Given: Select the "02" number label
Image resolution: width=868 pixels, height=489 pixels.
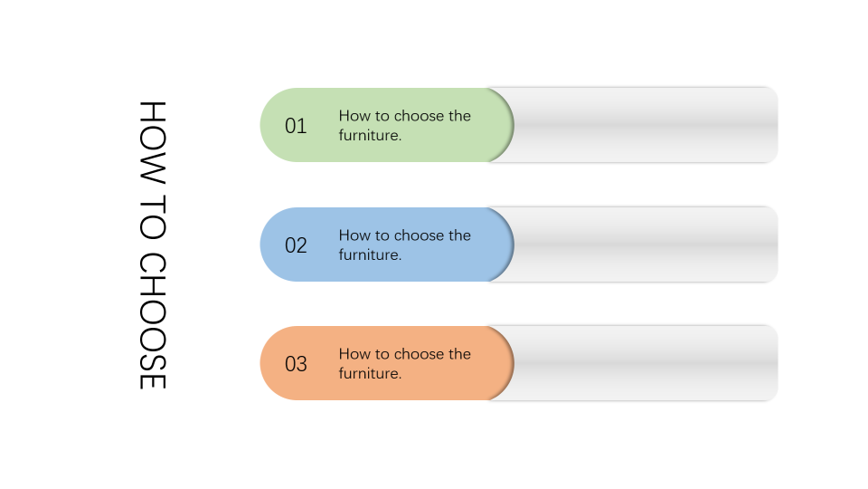Looking at the screenshot, I should pyautogui.click(x=296, y=245).
